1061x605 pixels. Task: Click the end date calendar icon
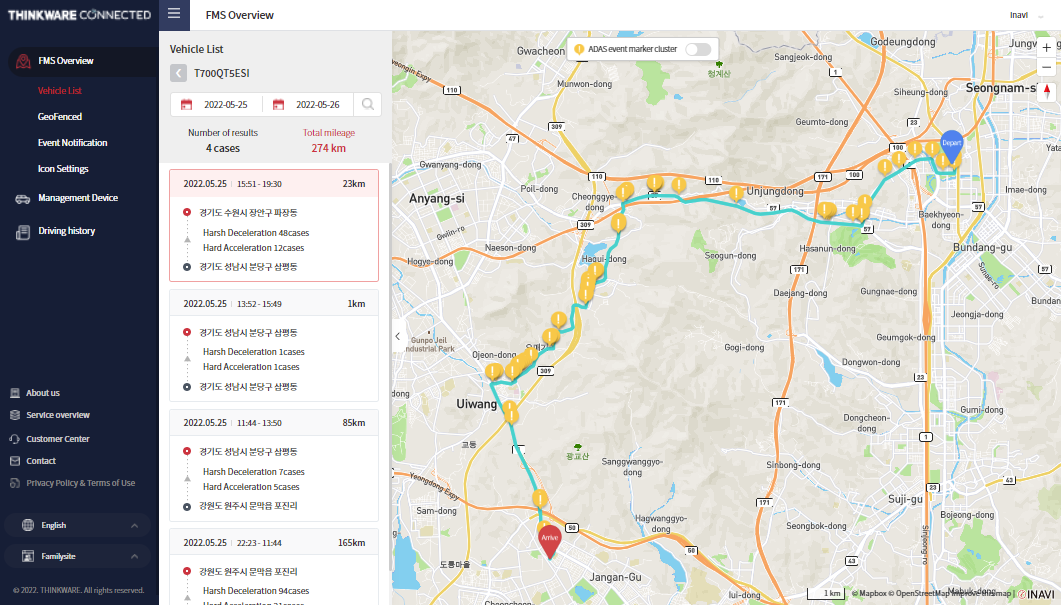278,104
